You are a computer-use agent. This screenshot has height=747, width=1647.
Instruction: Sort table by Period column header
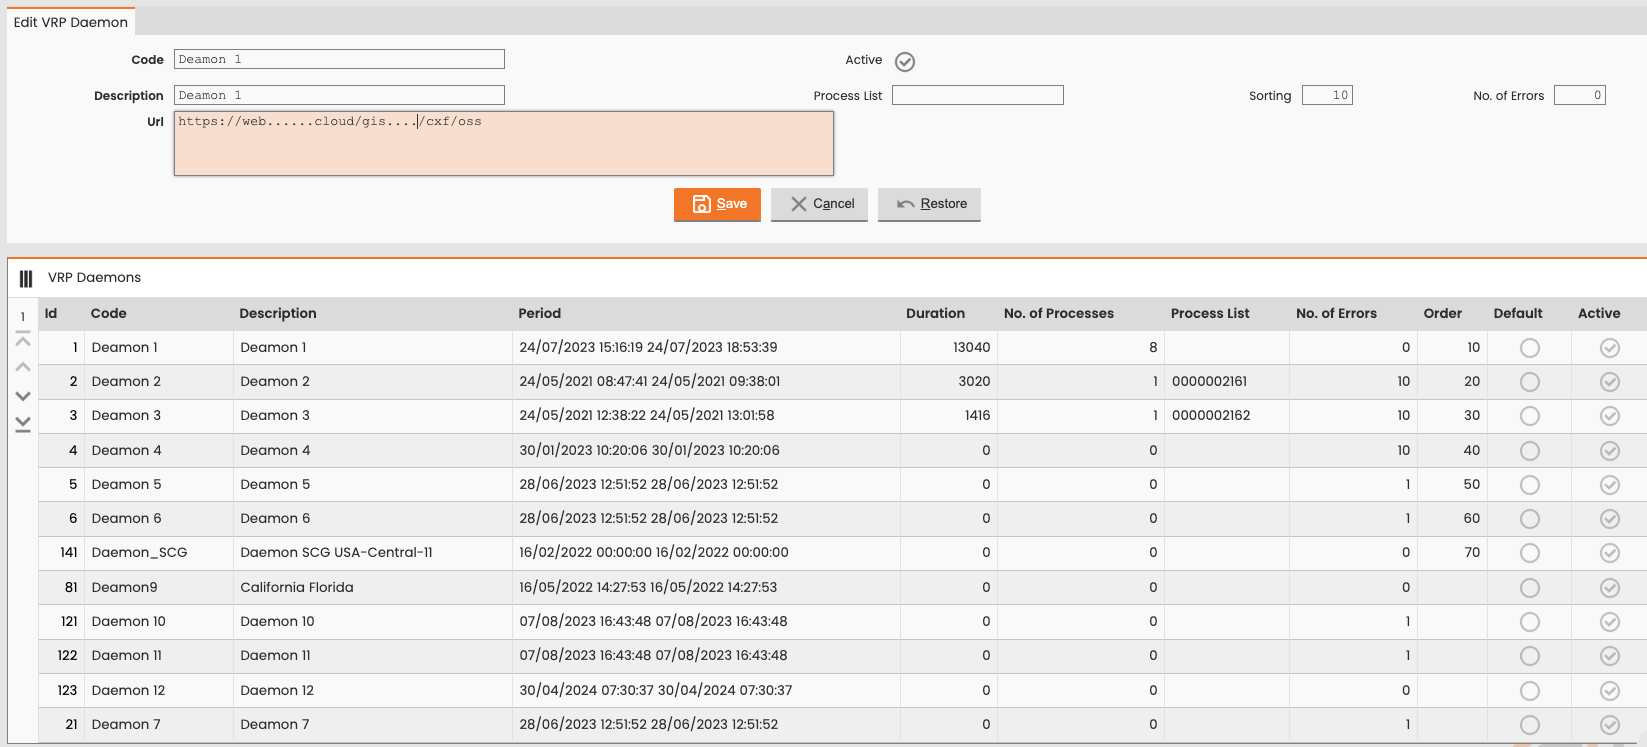540,313
